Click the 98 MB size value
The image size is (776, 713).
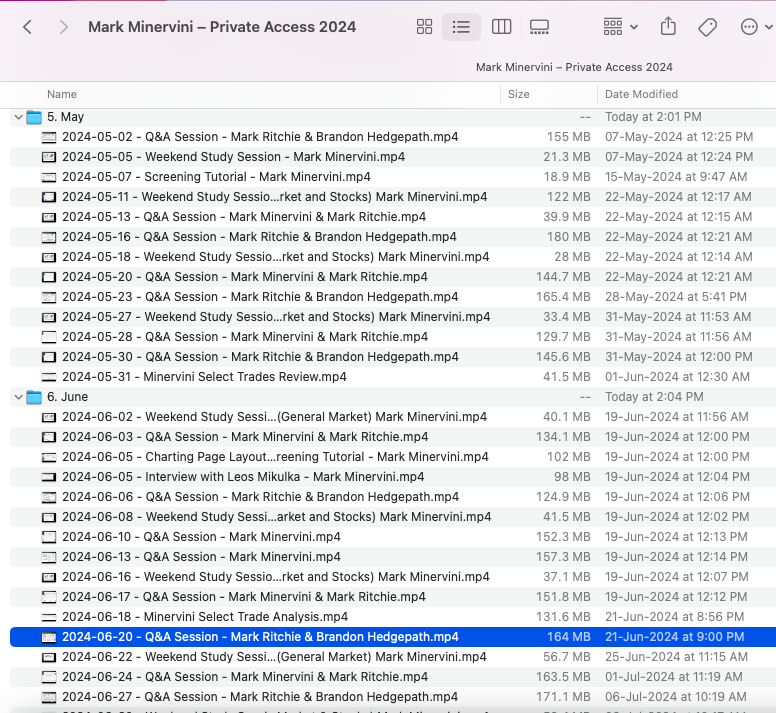pos(572,477)
